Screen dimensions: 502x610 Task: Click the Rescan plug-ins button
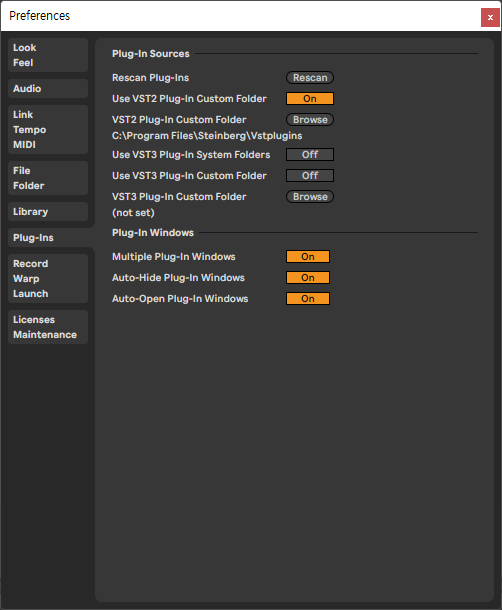(310, 78)
